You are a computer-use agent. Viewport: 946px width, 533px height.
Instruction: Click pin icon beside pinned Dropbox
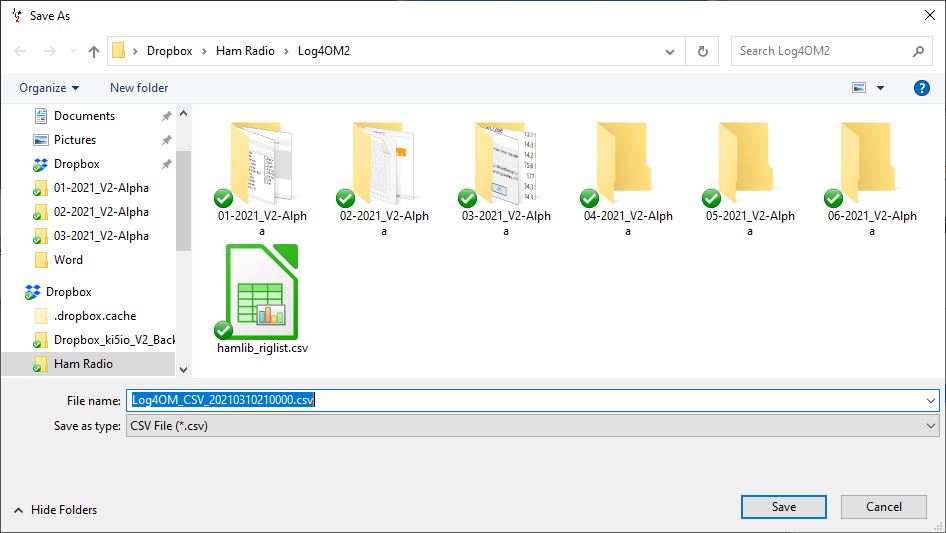coord(167,164)
